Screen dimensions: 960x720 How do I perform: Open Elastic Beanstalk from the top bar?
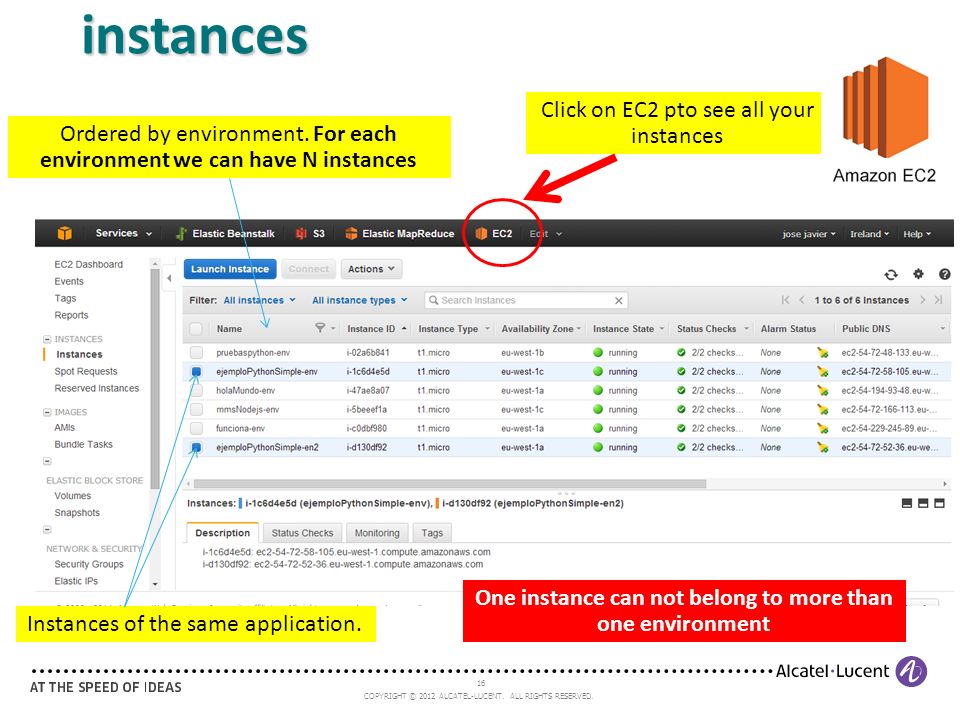[x=225, y=233]
